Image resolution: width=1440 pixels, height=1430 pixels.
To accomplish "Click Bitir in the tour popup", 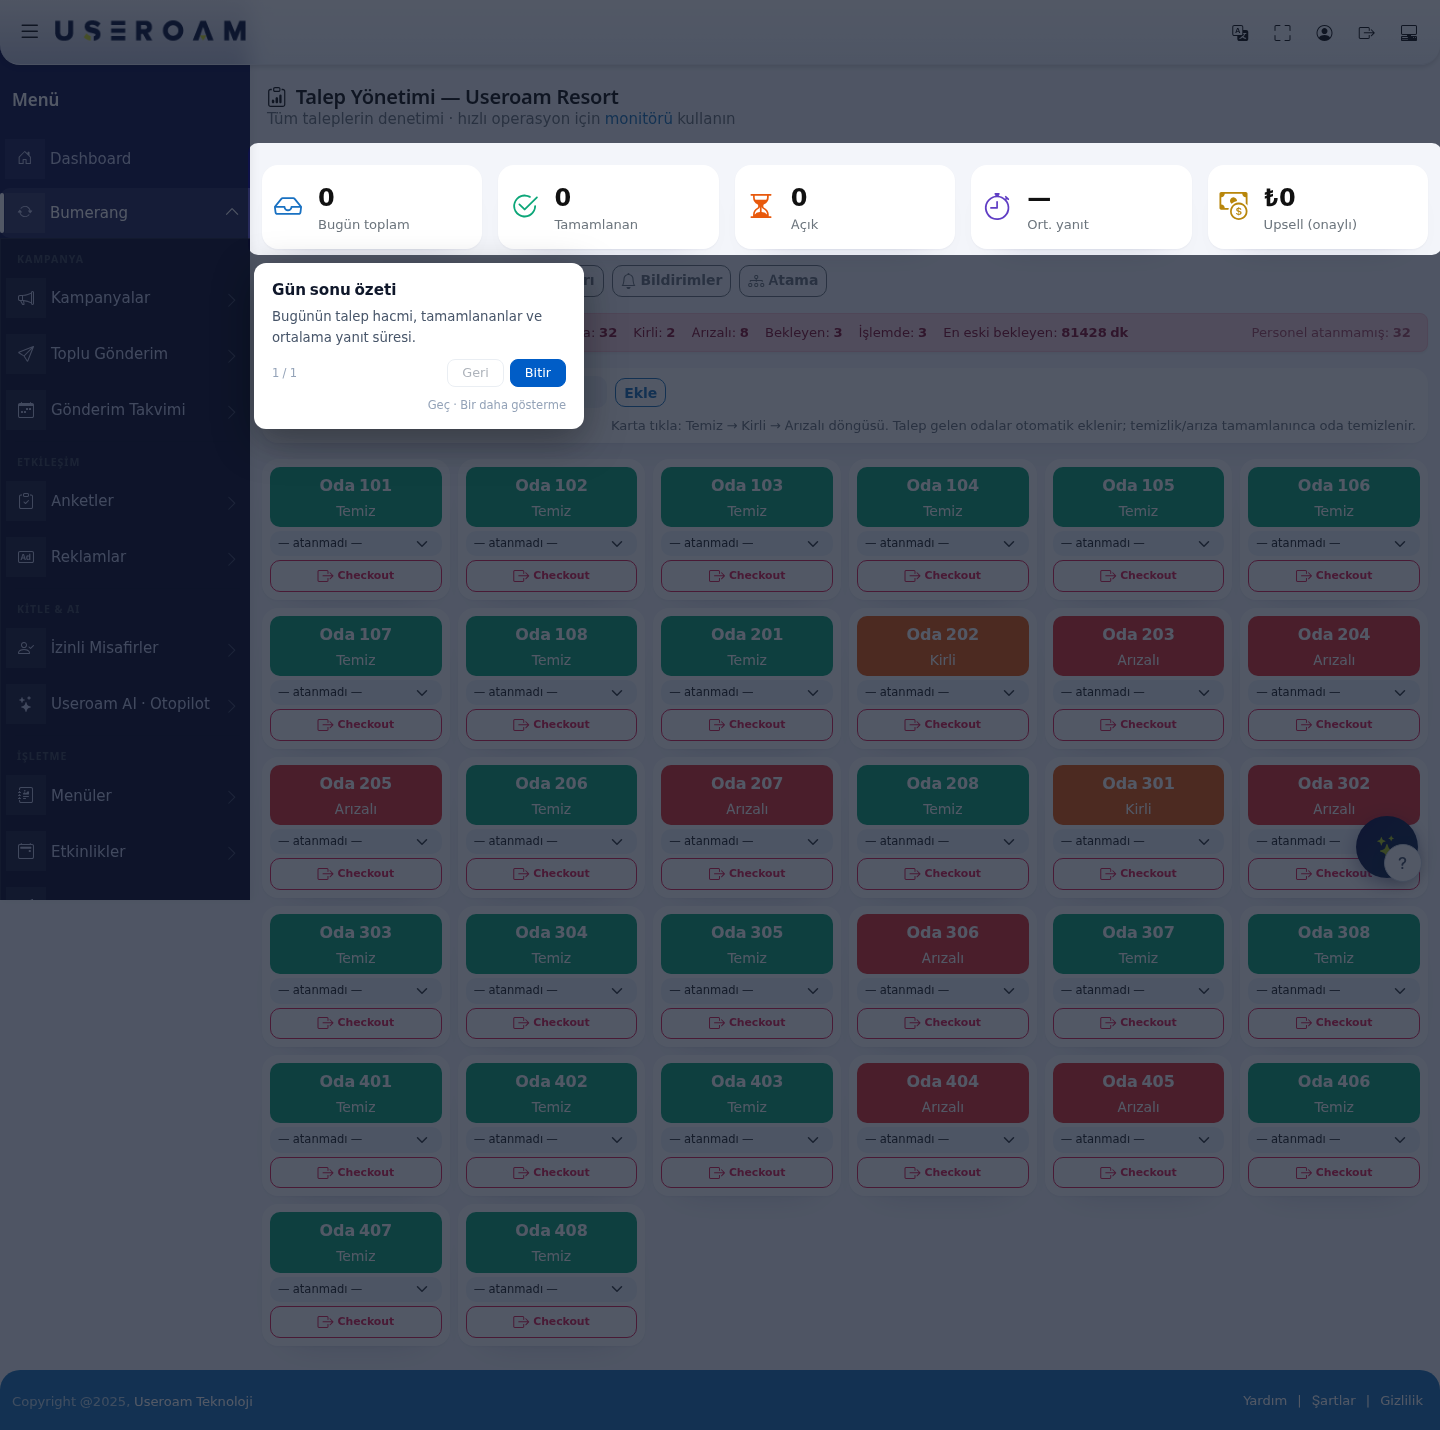I will click(538, 373).
